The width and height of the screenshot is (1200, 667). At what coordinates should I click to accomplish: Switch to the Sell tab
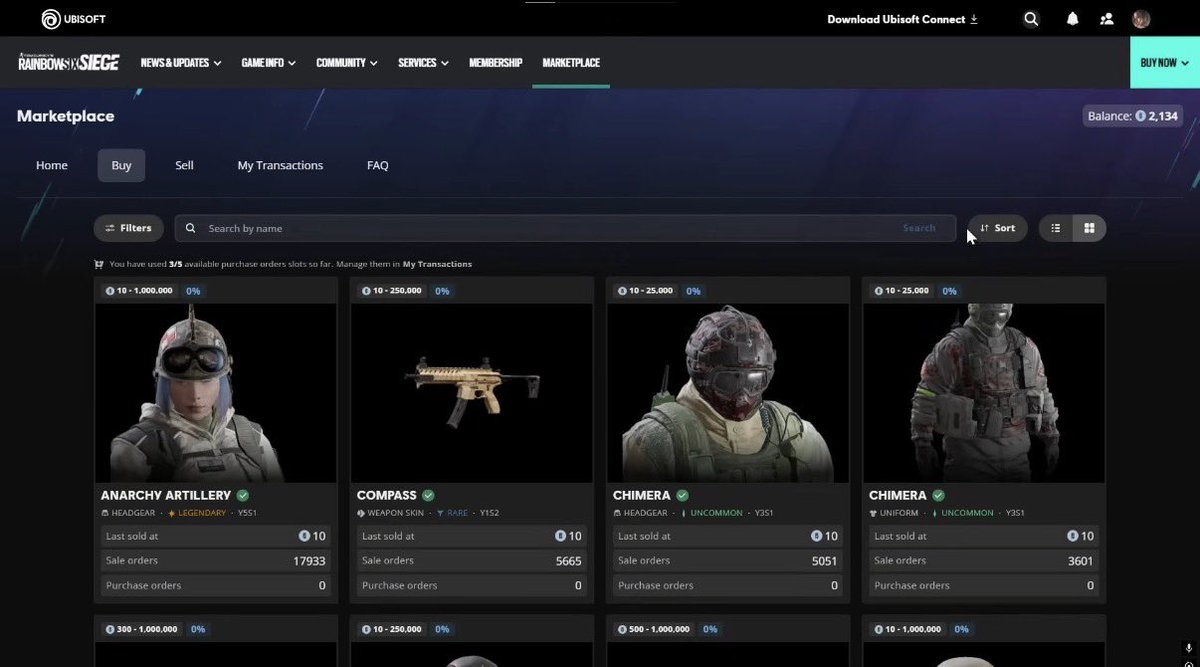click(184, 165)
